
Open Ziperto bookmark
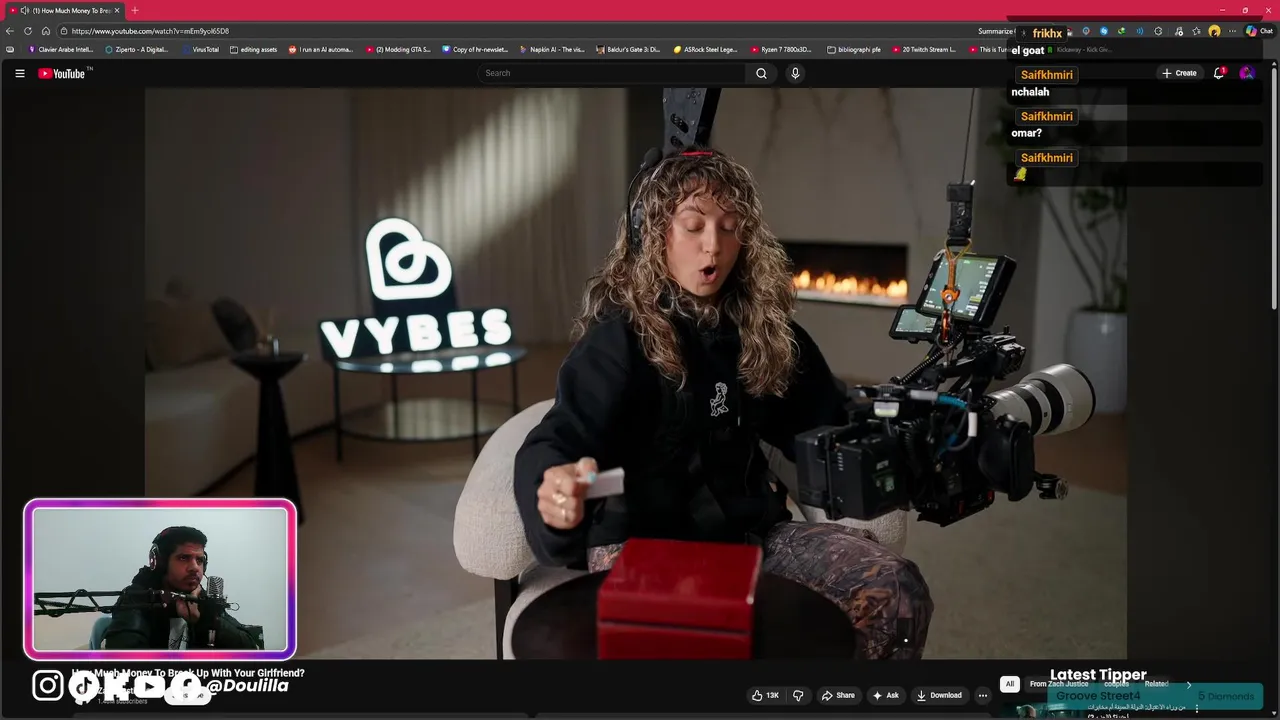click(137, 49)
